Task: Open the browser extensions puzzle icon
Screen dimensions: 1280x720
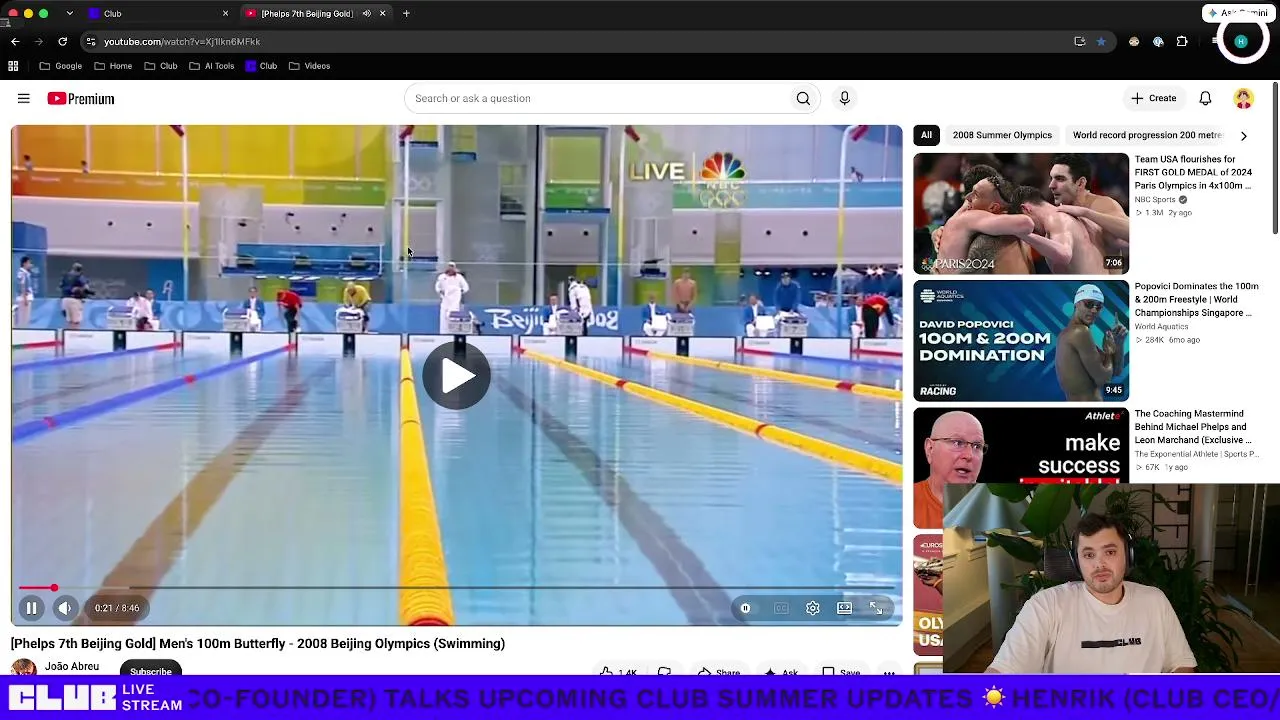Action: [1182, 41]
